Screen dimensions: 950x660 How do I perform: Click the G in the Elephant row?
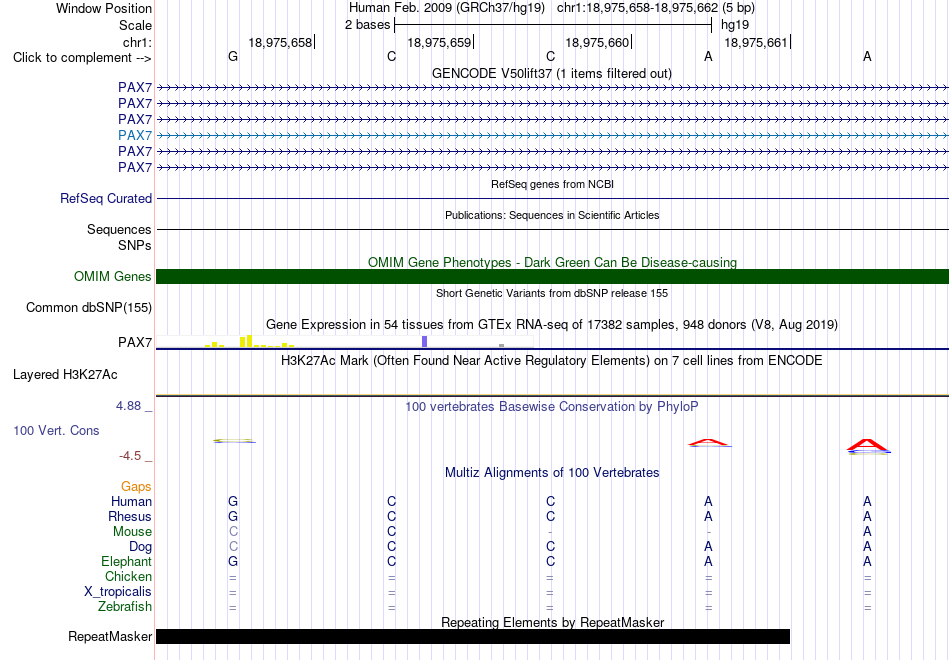233,561
